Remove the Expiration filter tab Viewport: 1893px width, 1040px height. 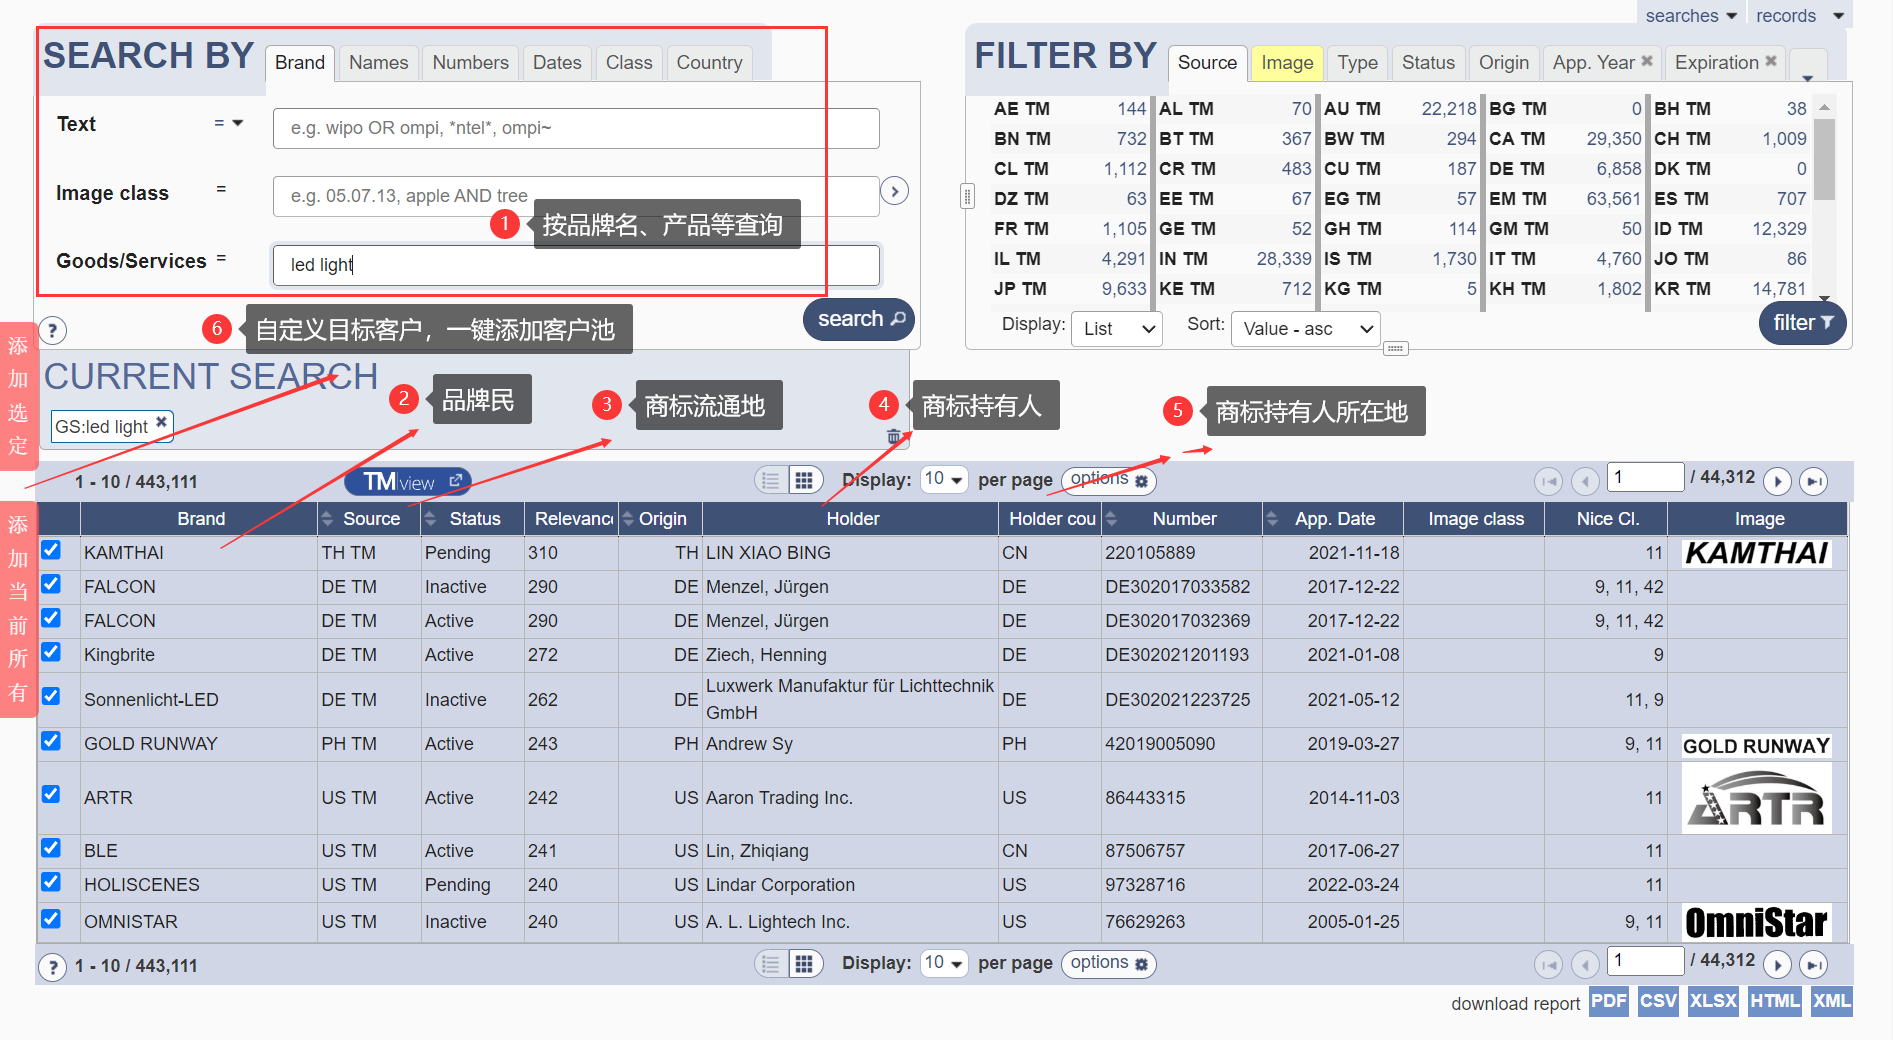click(x=1771, y=61)
